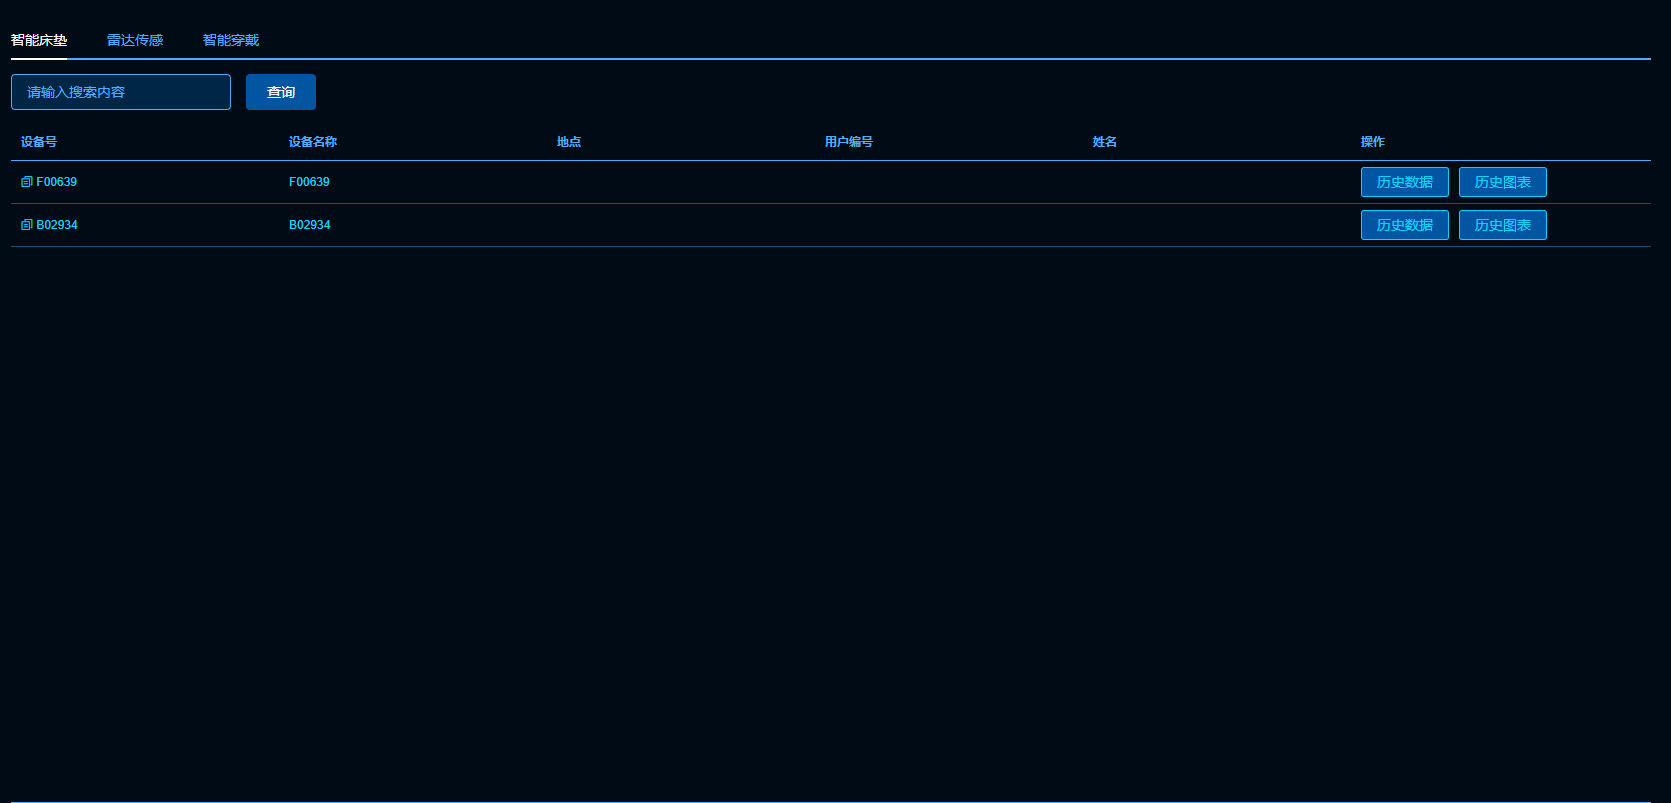1671x803 pixels.
Task: Select the 用户编号 column header
Action: pos(849,142)
